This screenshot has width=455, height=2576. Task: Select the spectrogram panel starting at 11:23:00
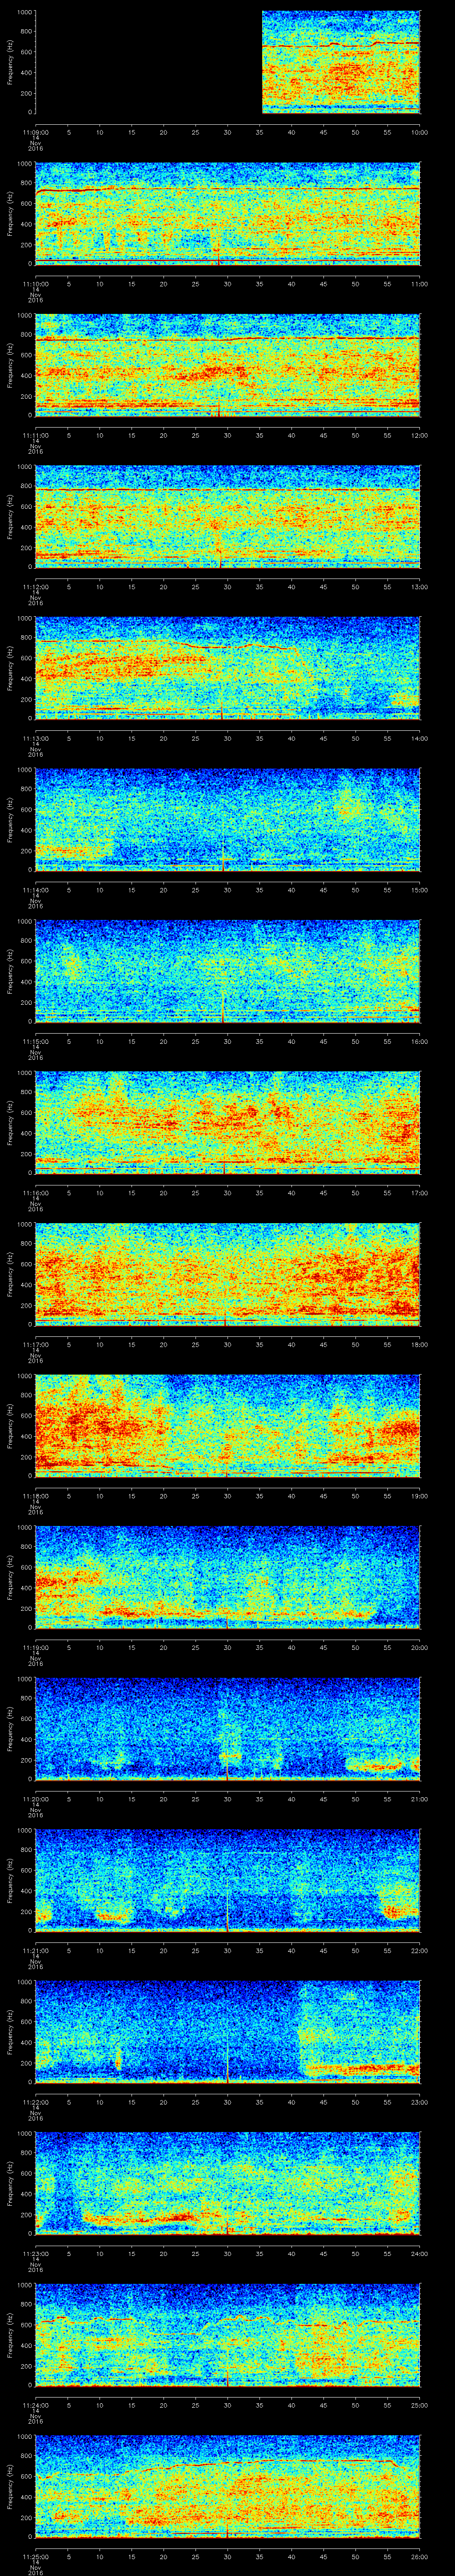228,2183
